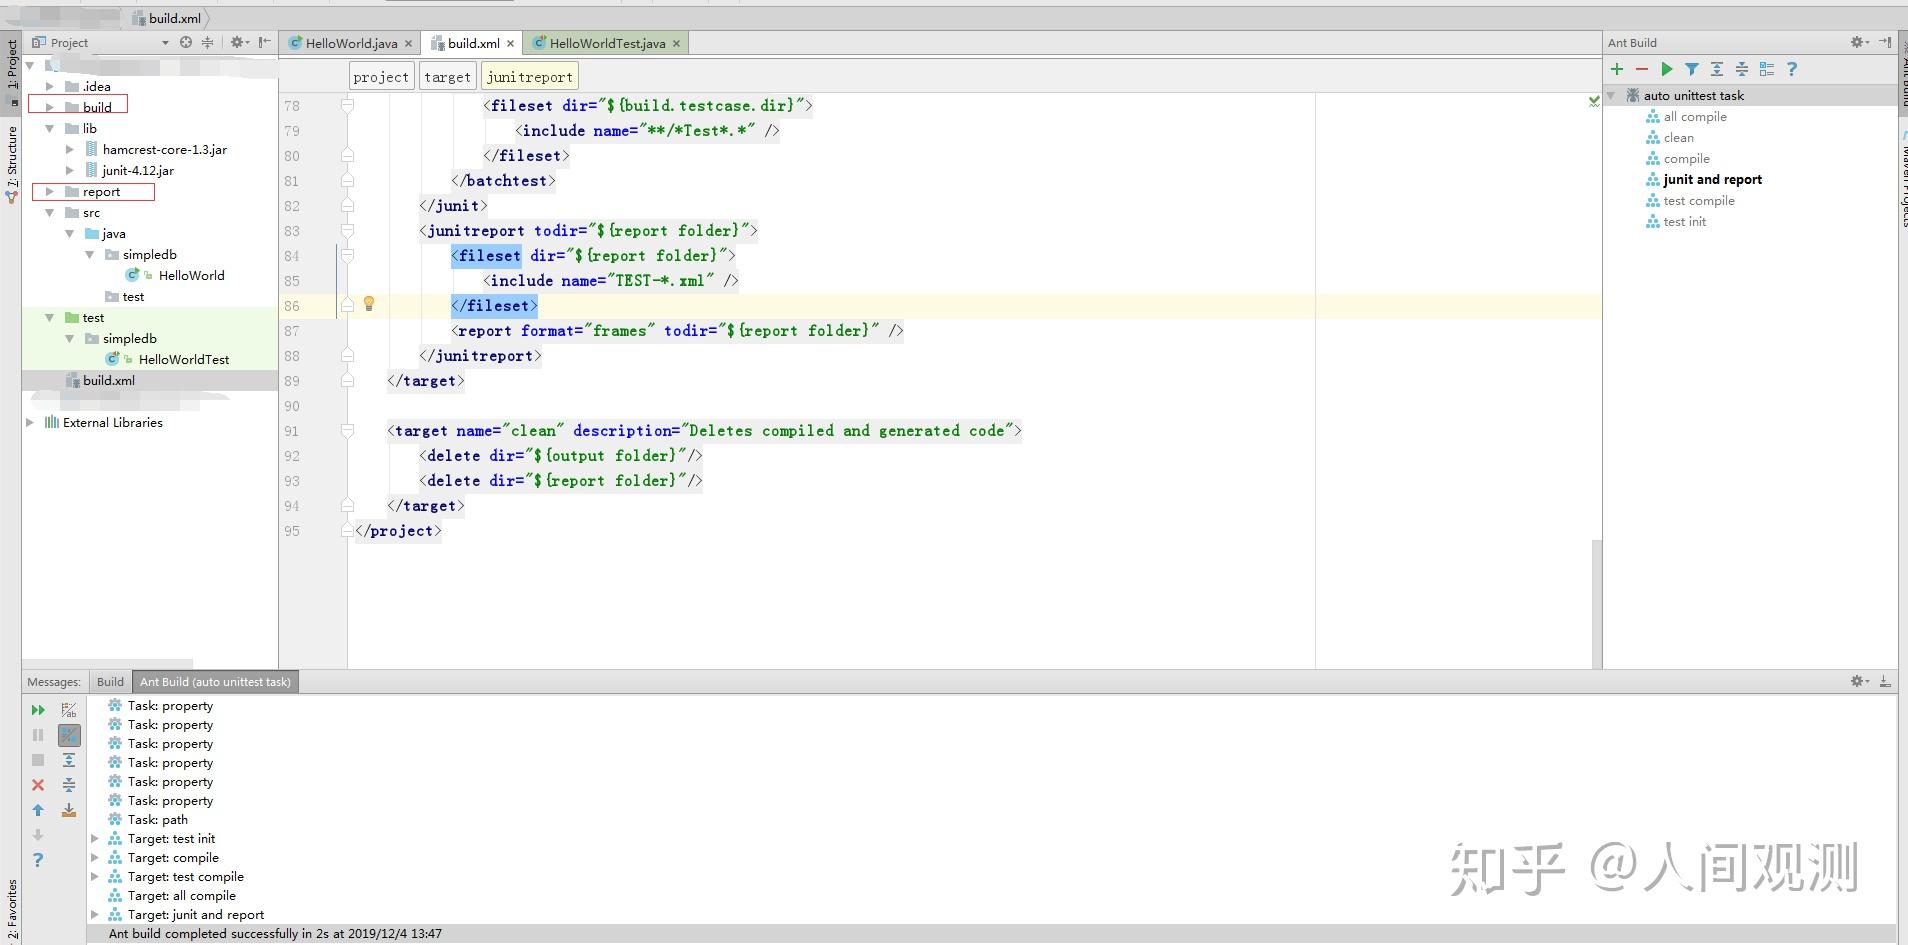The height and width of the screenshot is (945, 1908).
Task: Click the Ant Build filter targets icon
Action: [1691, 69]
